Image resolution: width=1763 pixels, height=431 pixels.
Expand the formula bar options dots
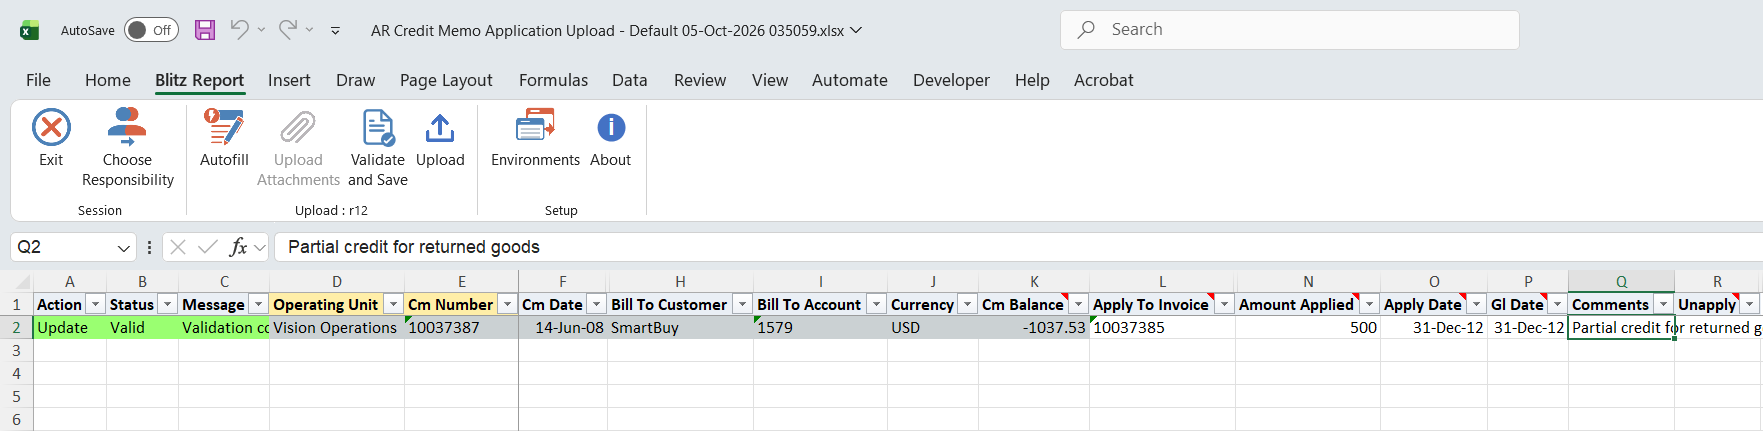click(x=149, y=247)
